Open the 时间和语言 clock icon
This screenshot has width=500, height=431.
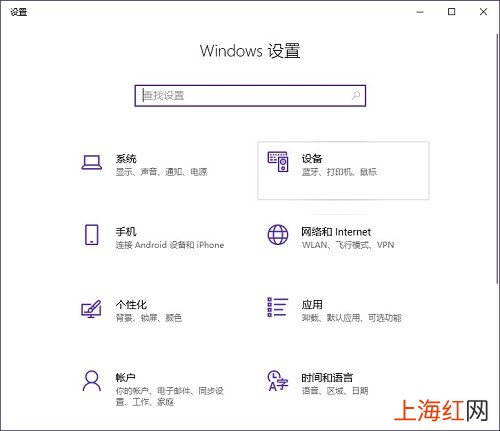point(278,381)
